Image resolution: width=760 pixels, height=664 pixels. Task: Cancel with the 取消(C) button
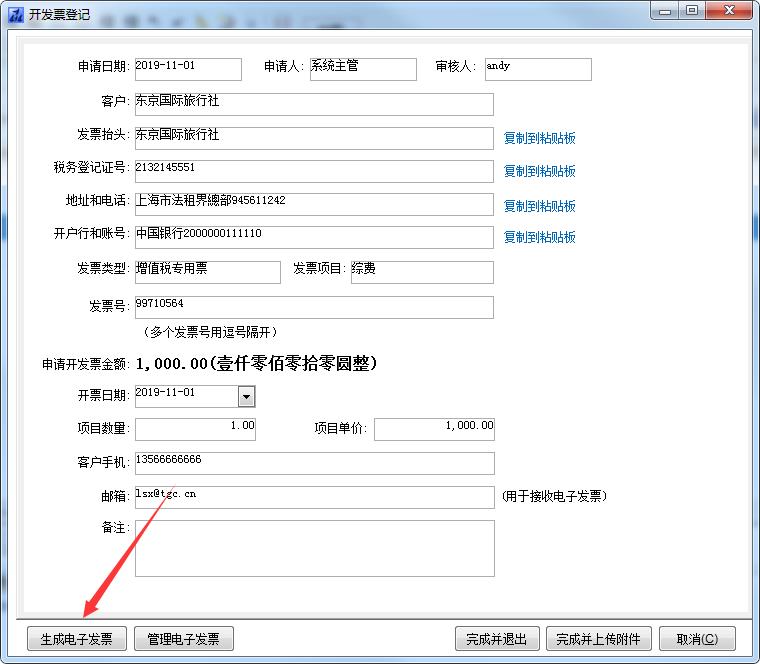[696, 639]
